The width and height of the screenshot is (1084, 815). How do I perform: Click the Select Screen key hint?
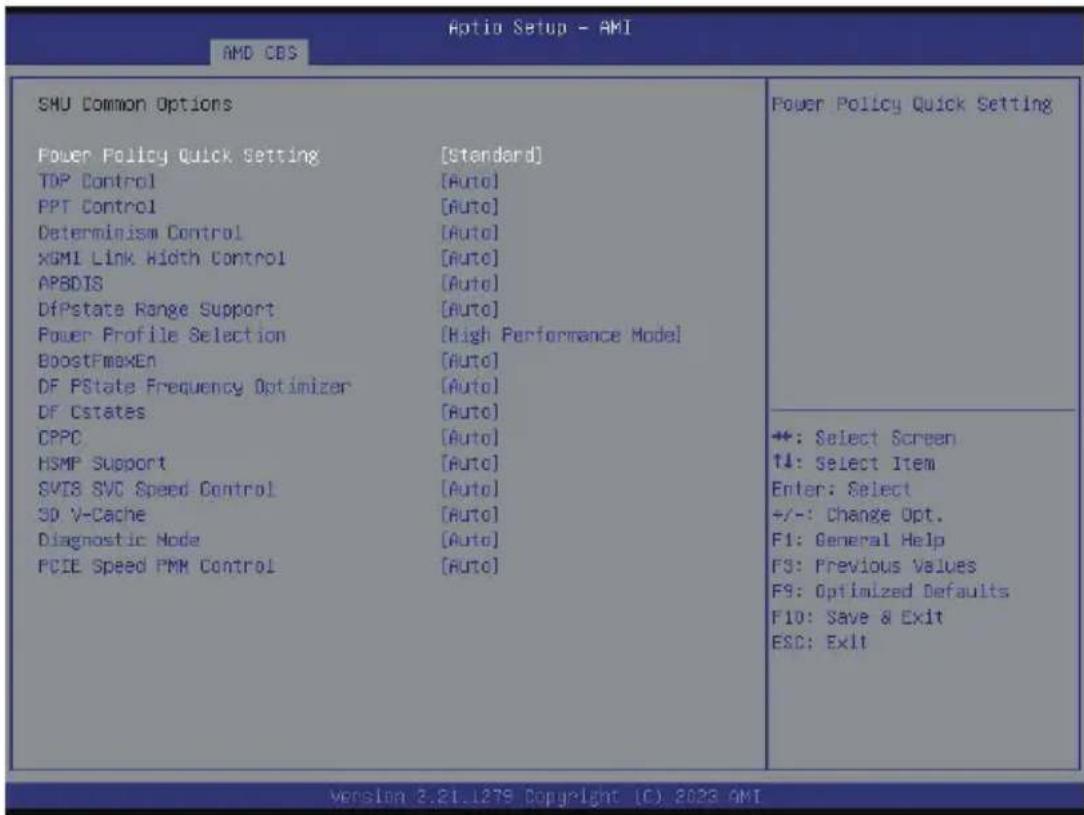pos(863,438)
